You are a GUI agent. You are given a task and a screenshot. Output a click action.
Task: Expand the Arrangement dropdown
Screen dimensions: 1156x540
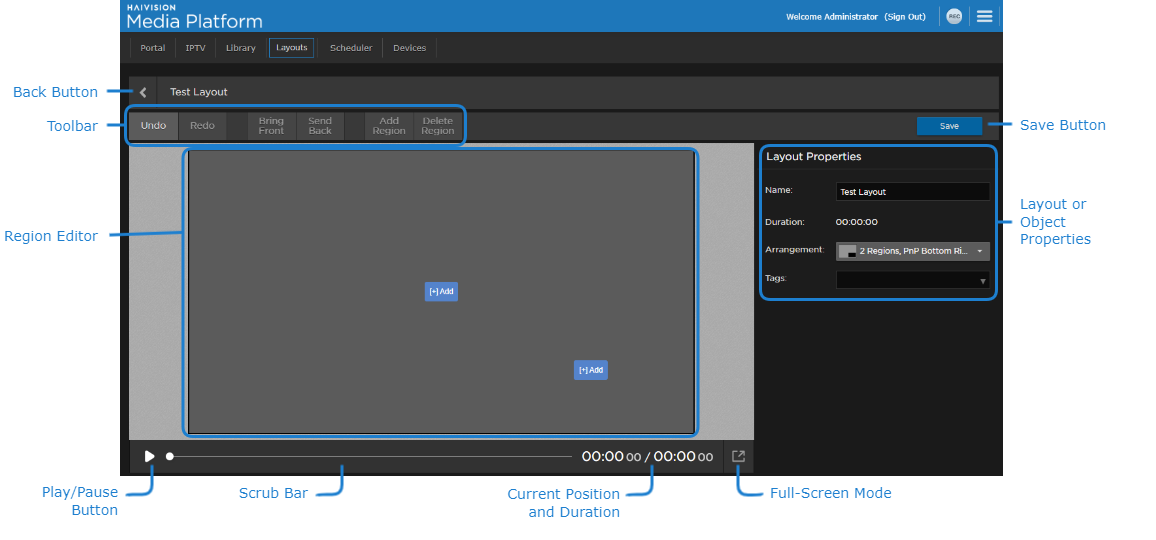click(912, 251)
